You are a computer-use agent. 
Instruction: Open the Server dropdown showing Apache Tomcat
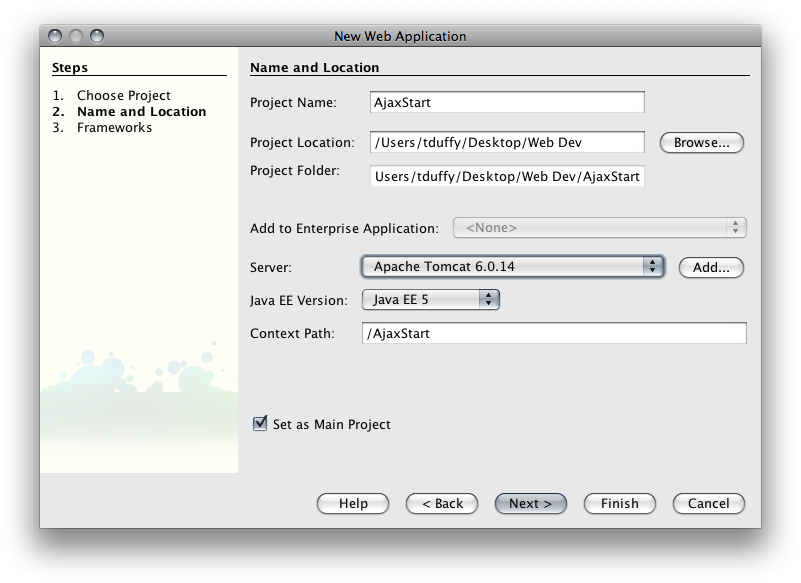pyautogui.click(x=513, y=267)
